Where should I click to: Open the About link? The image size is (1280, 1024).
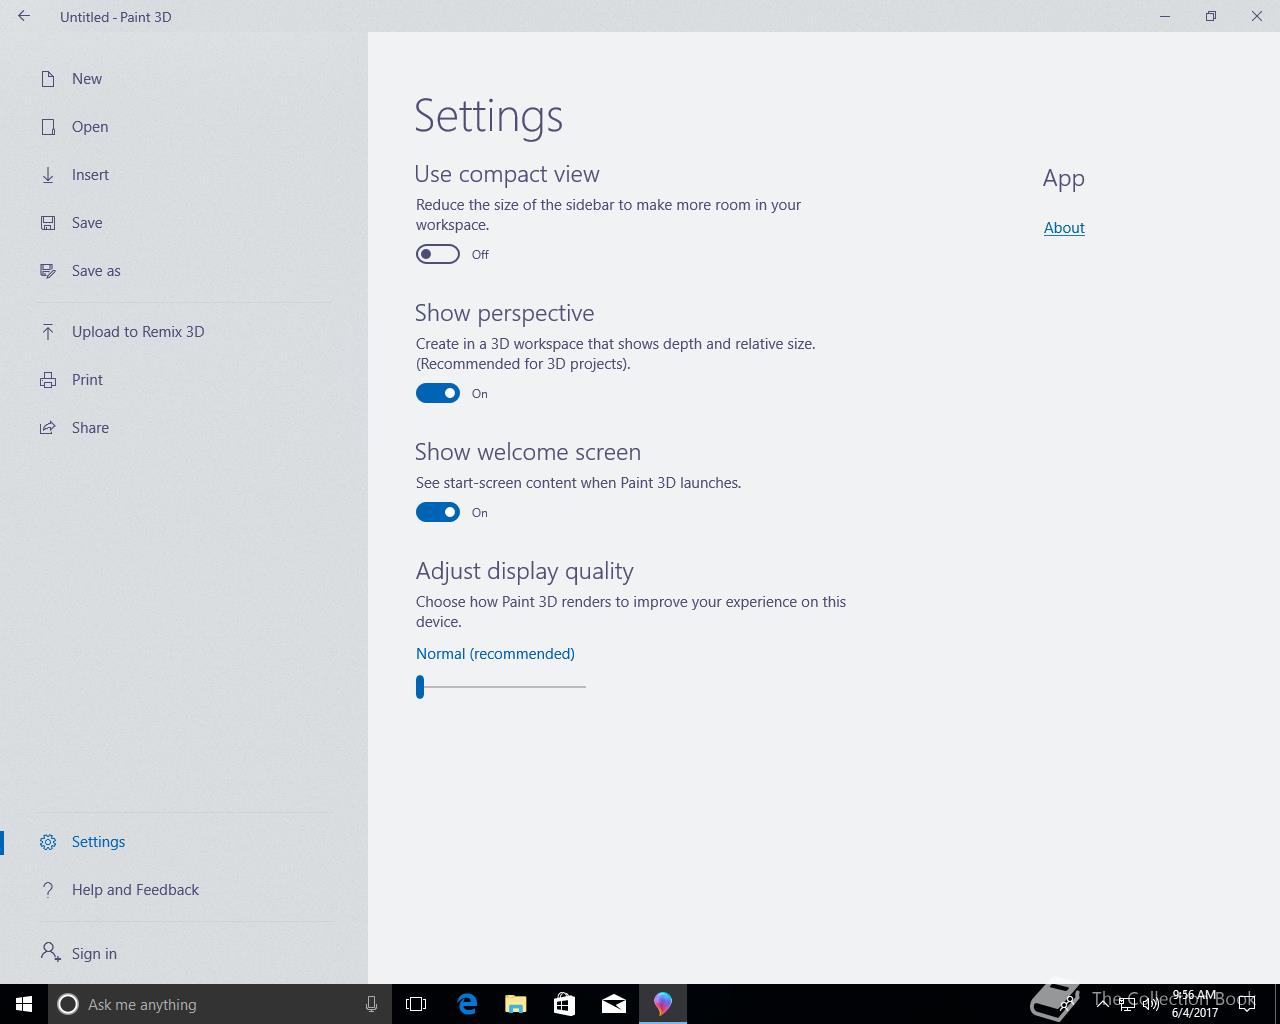(1064, 228)
